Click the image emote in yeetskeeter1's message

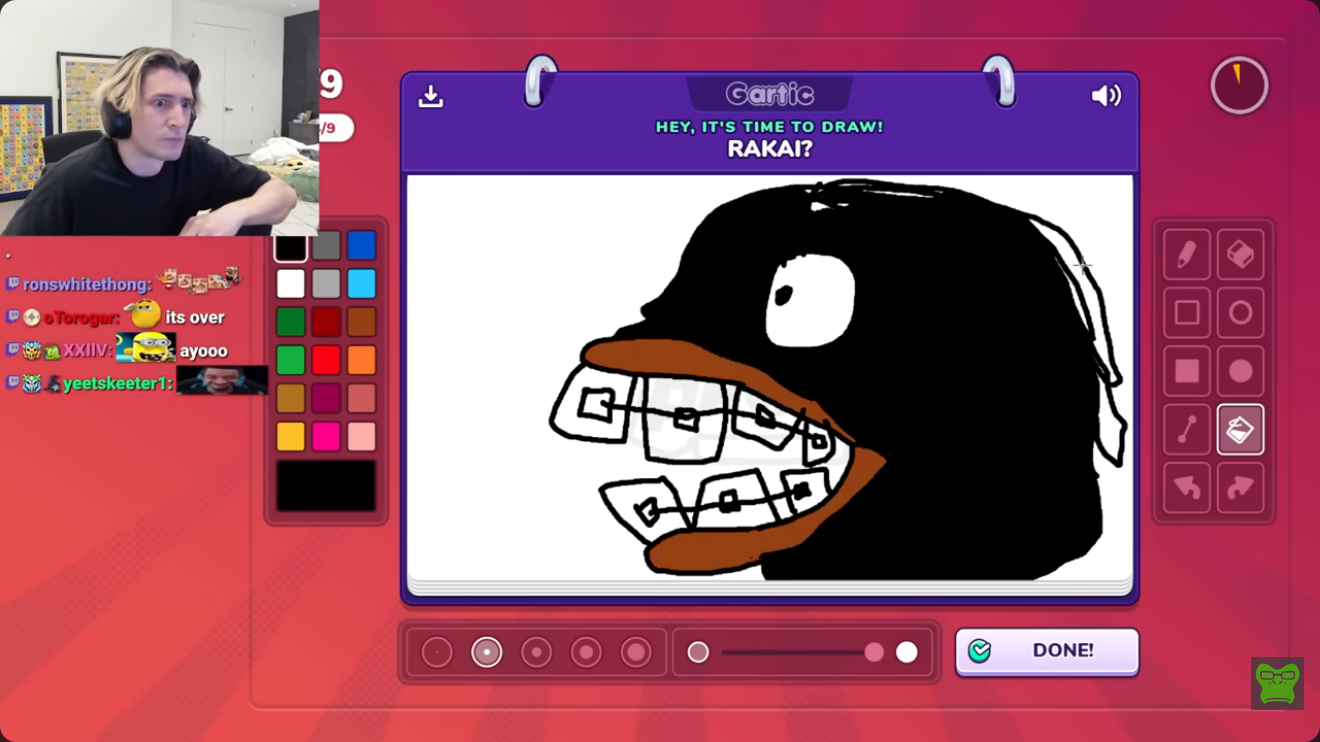222,381
